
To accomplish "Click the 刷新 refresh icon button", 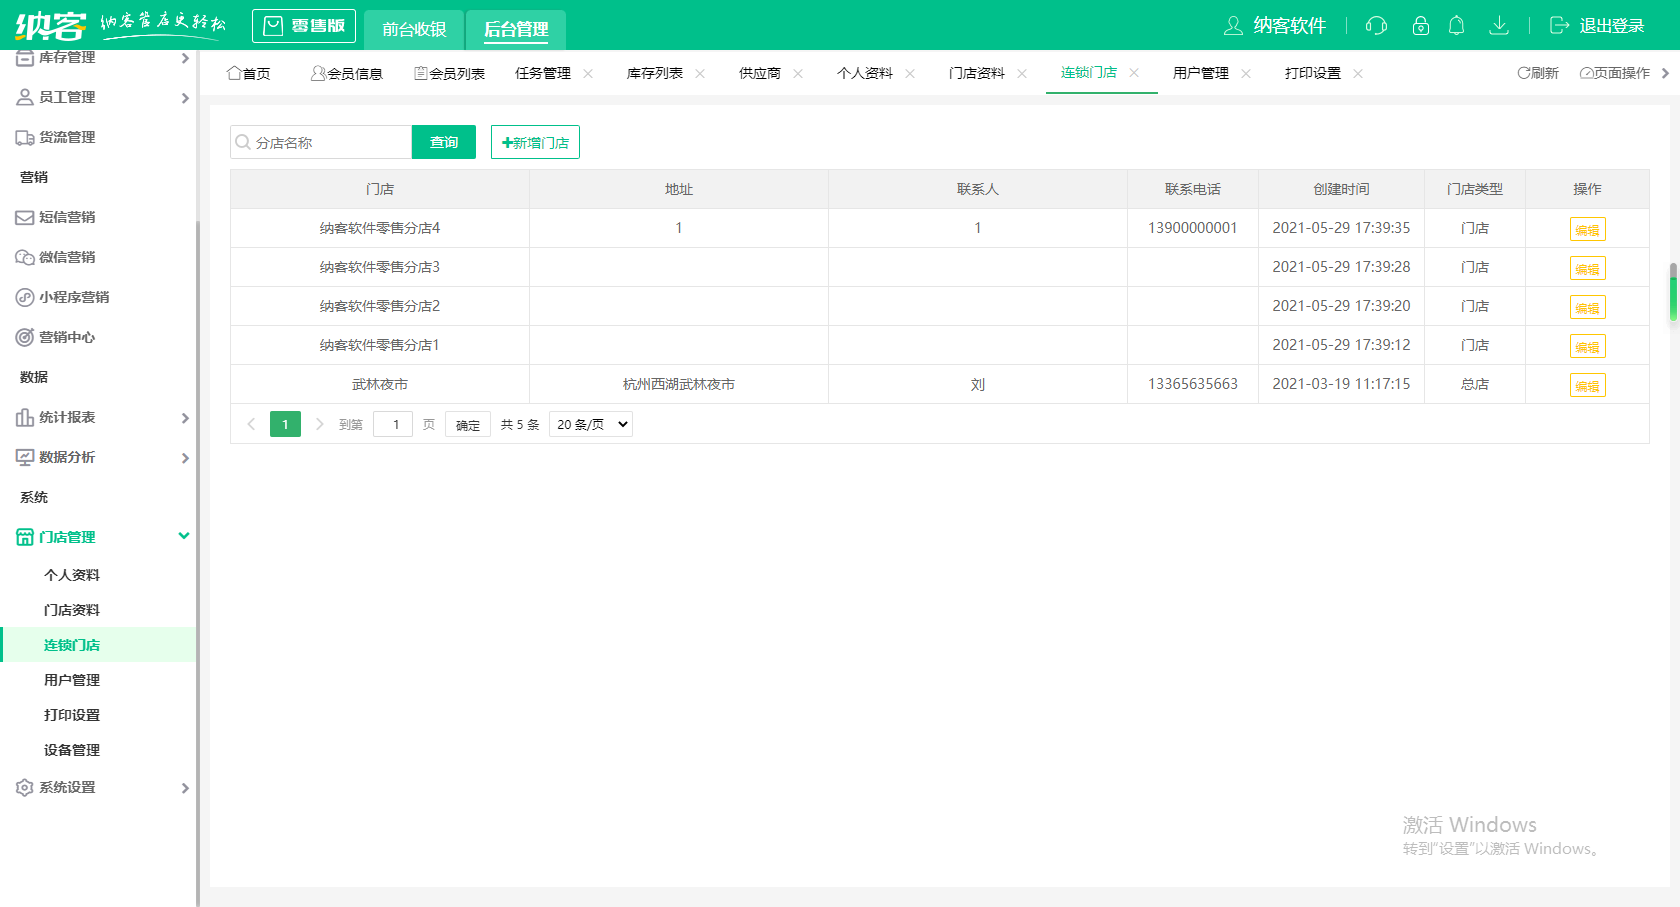I will tap(1537, 73).
